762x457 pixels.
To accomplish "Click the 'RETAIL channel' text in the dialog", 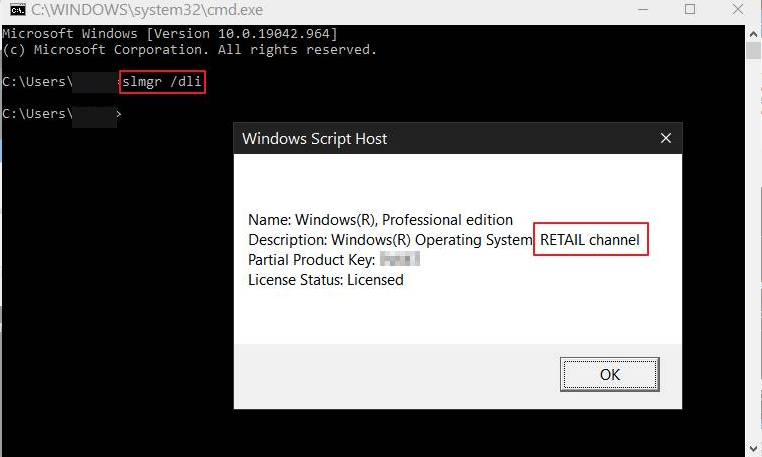I will click(x=589, y=240).
